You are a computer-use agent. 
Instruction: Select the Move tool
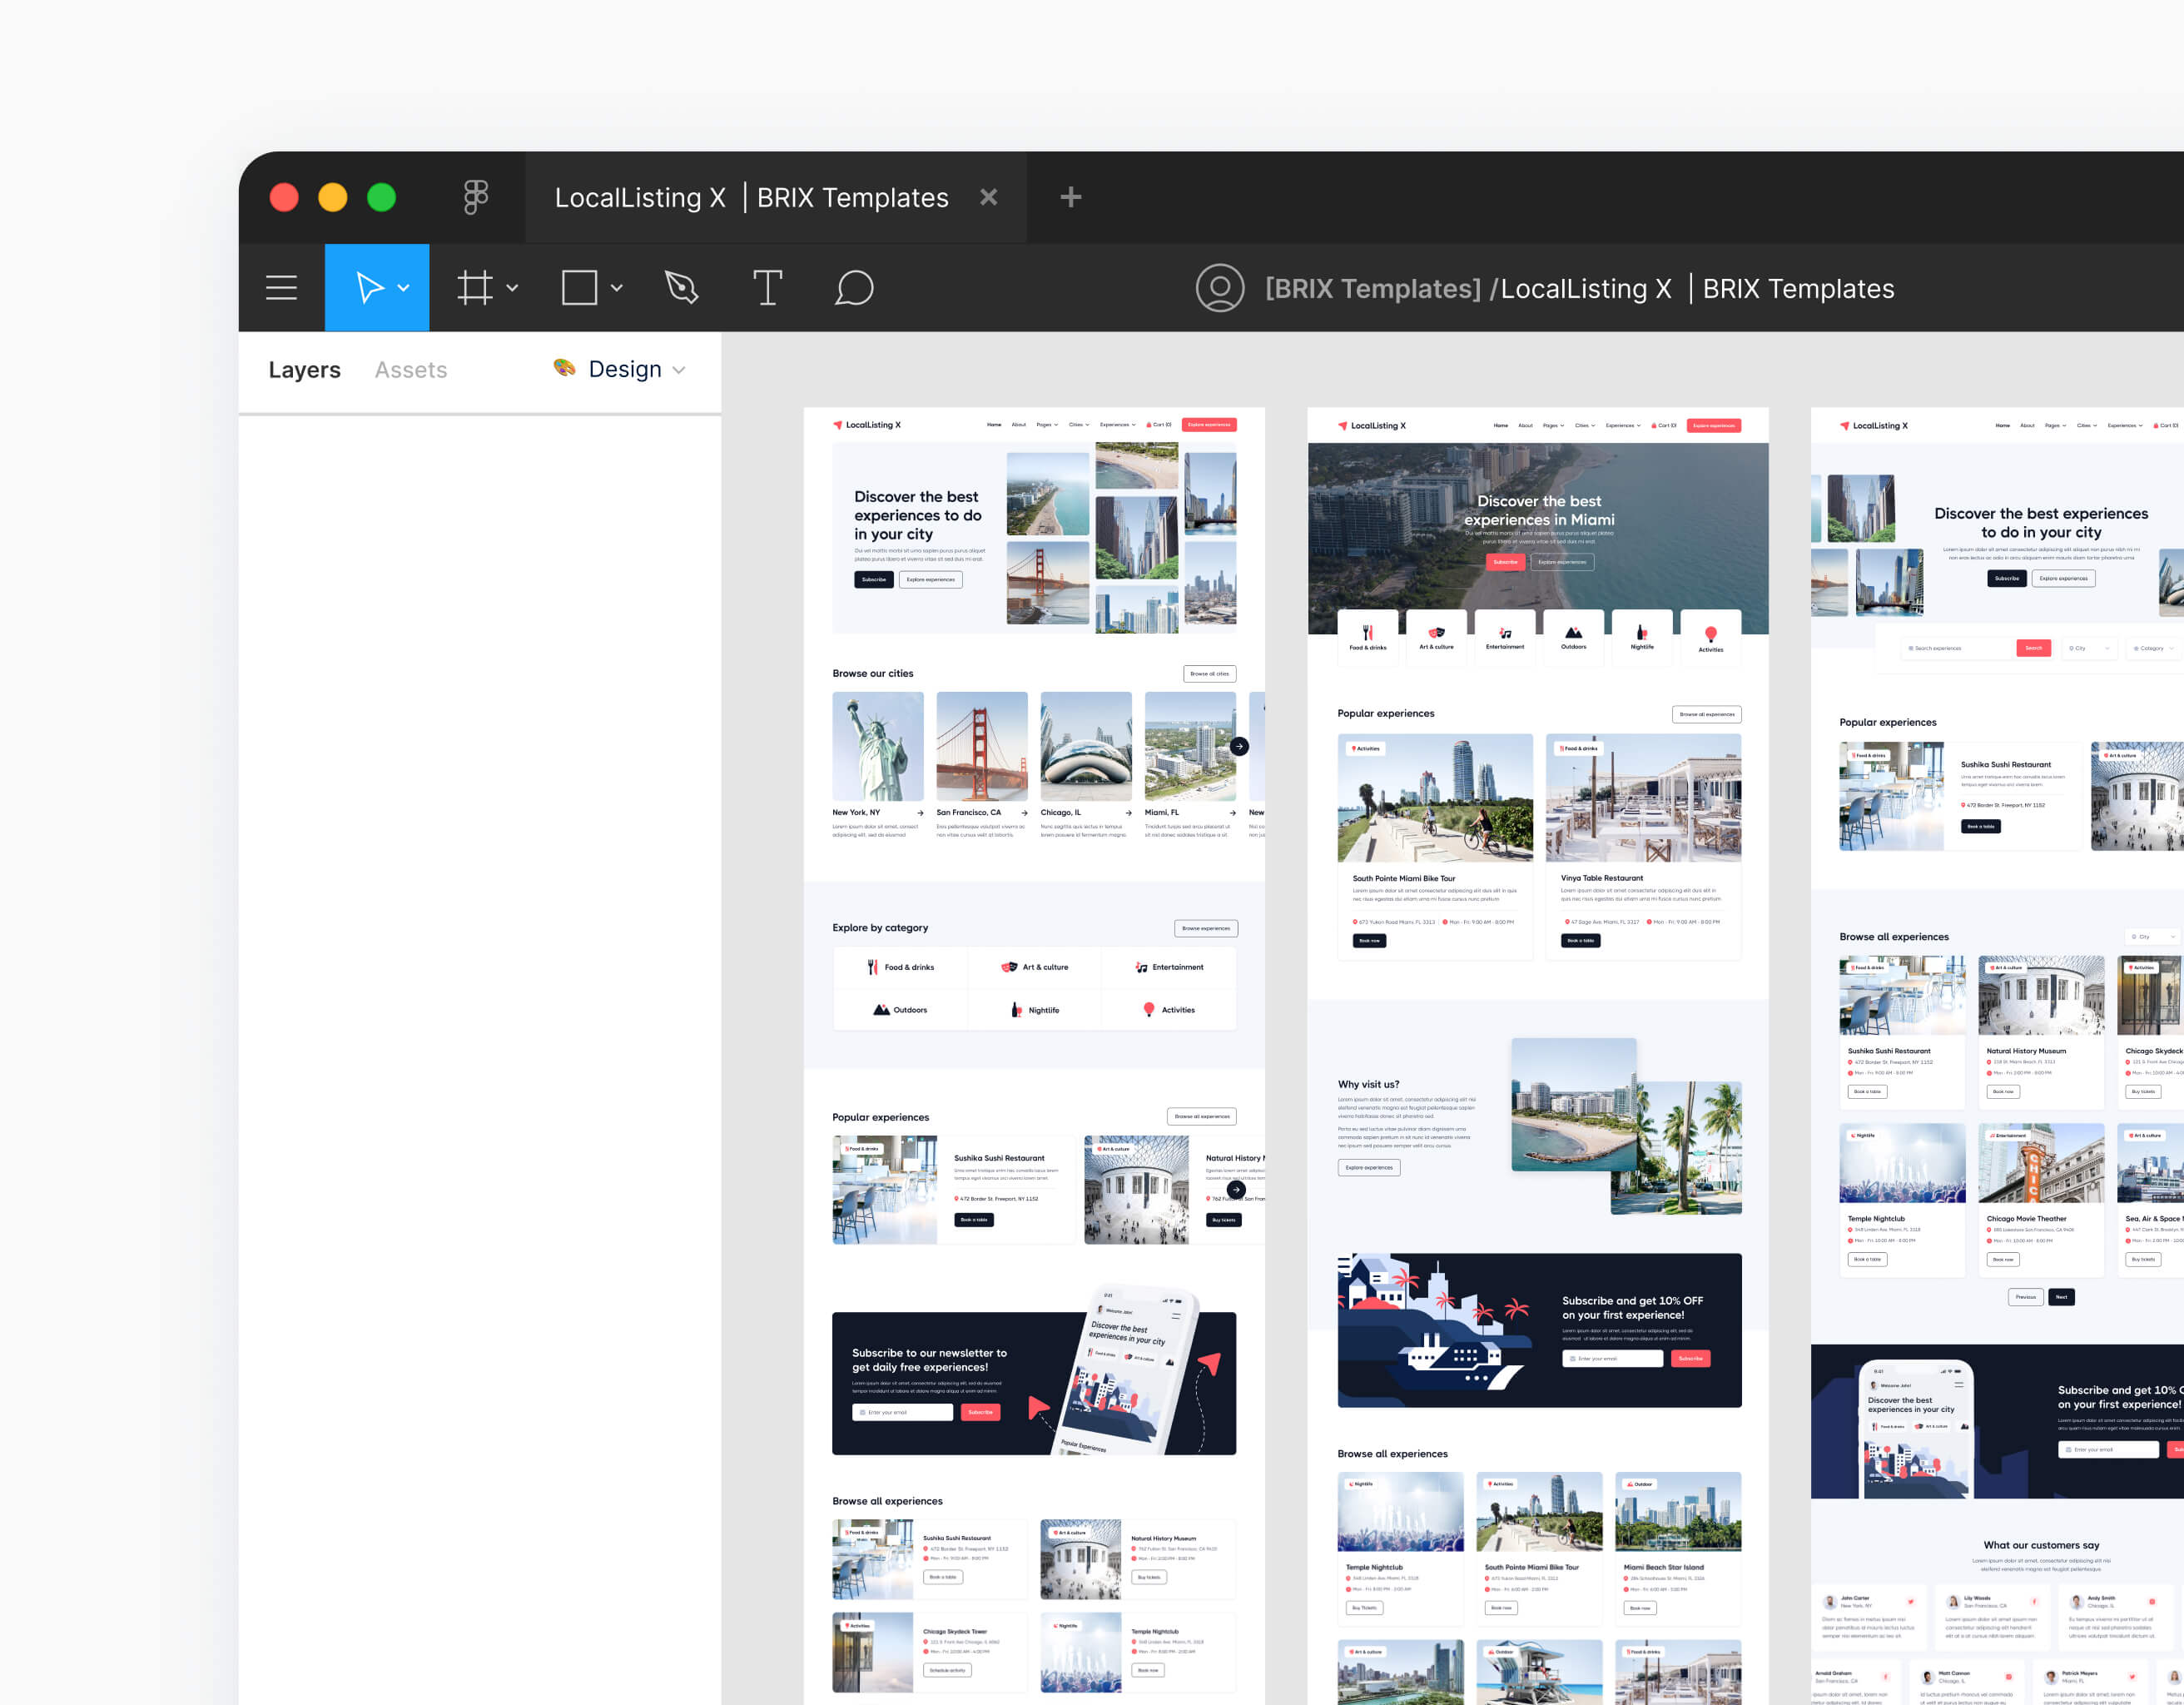[x=369, y=287]
